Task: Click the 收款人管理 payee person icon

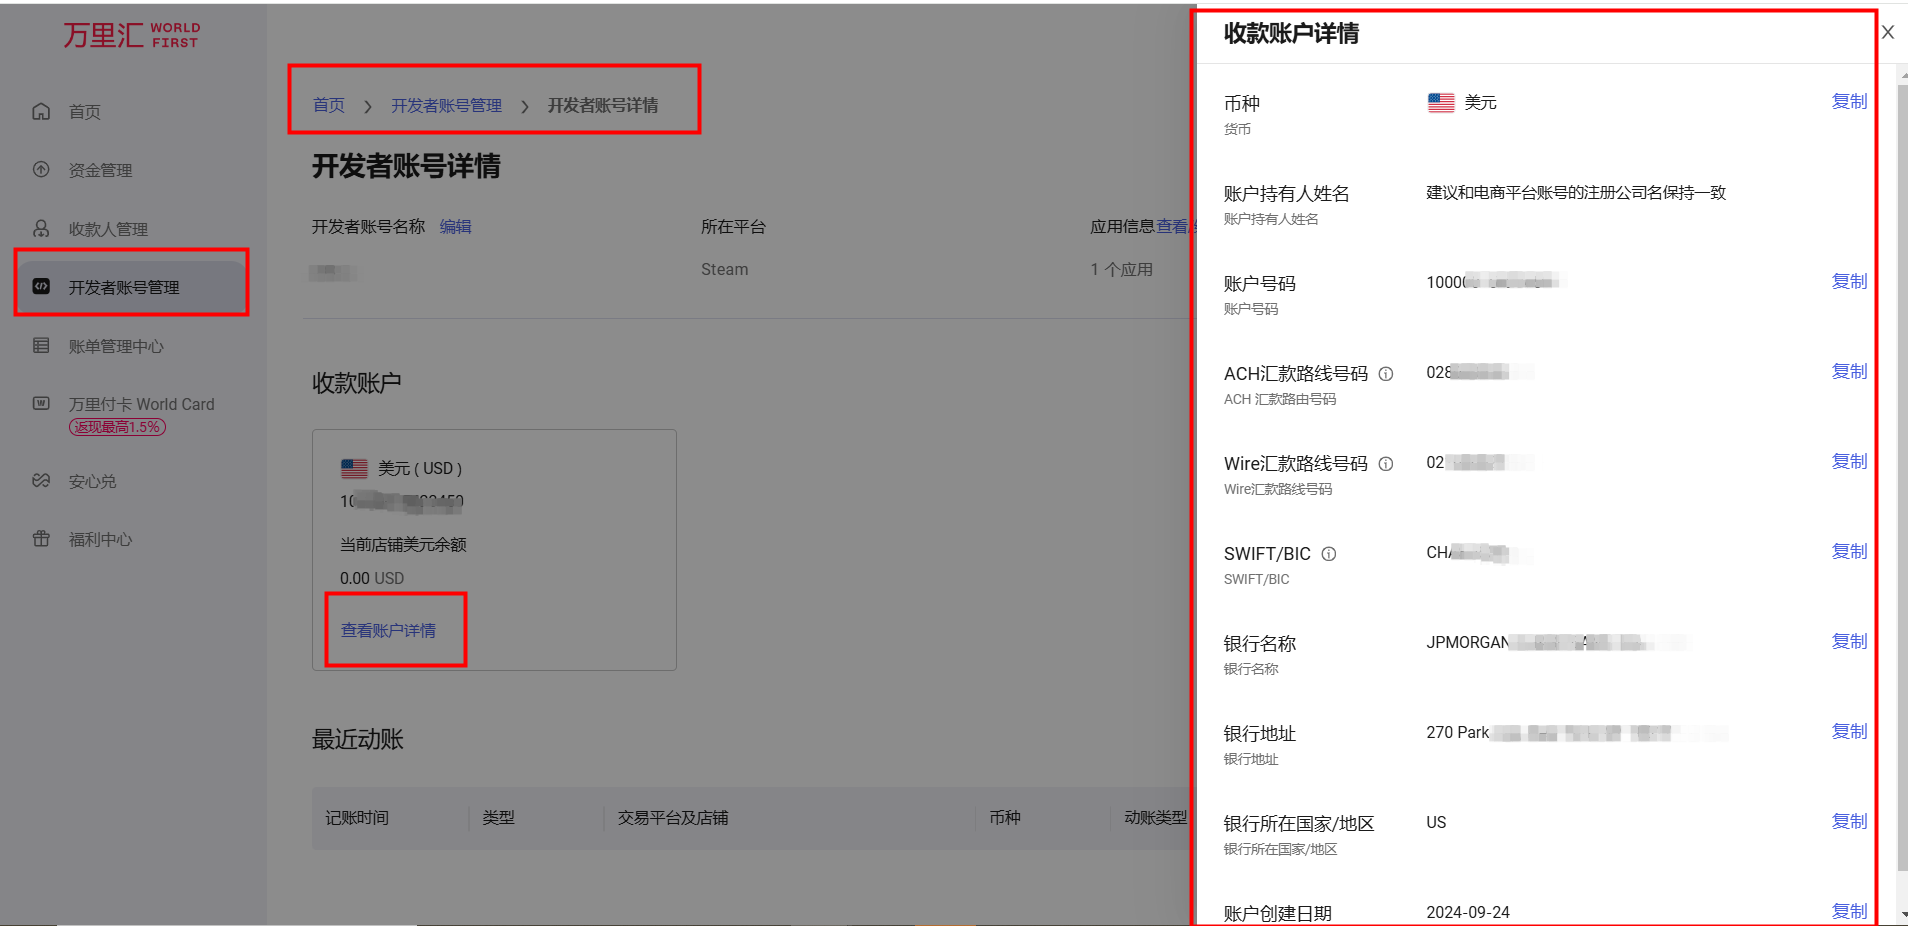Action: tap(41, 228)
